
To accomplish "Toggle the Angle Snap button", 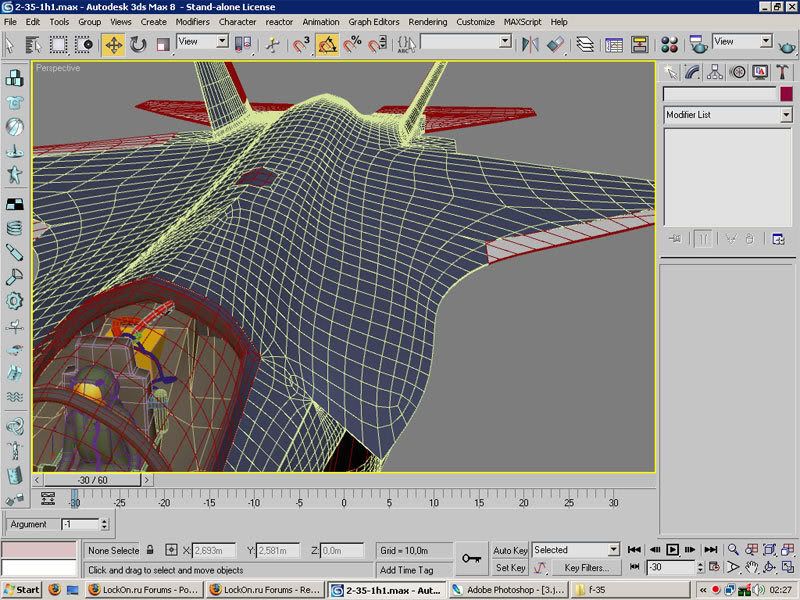I will [327, 44].
